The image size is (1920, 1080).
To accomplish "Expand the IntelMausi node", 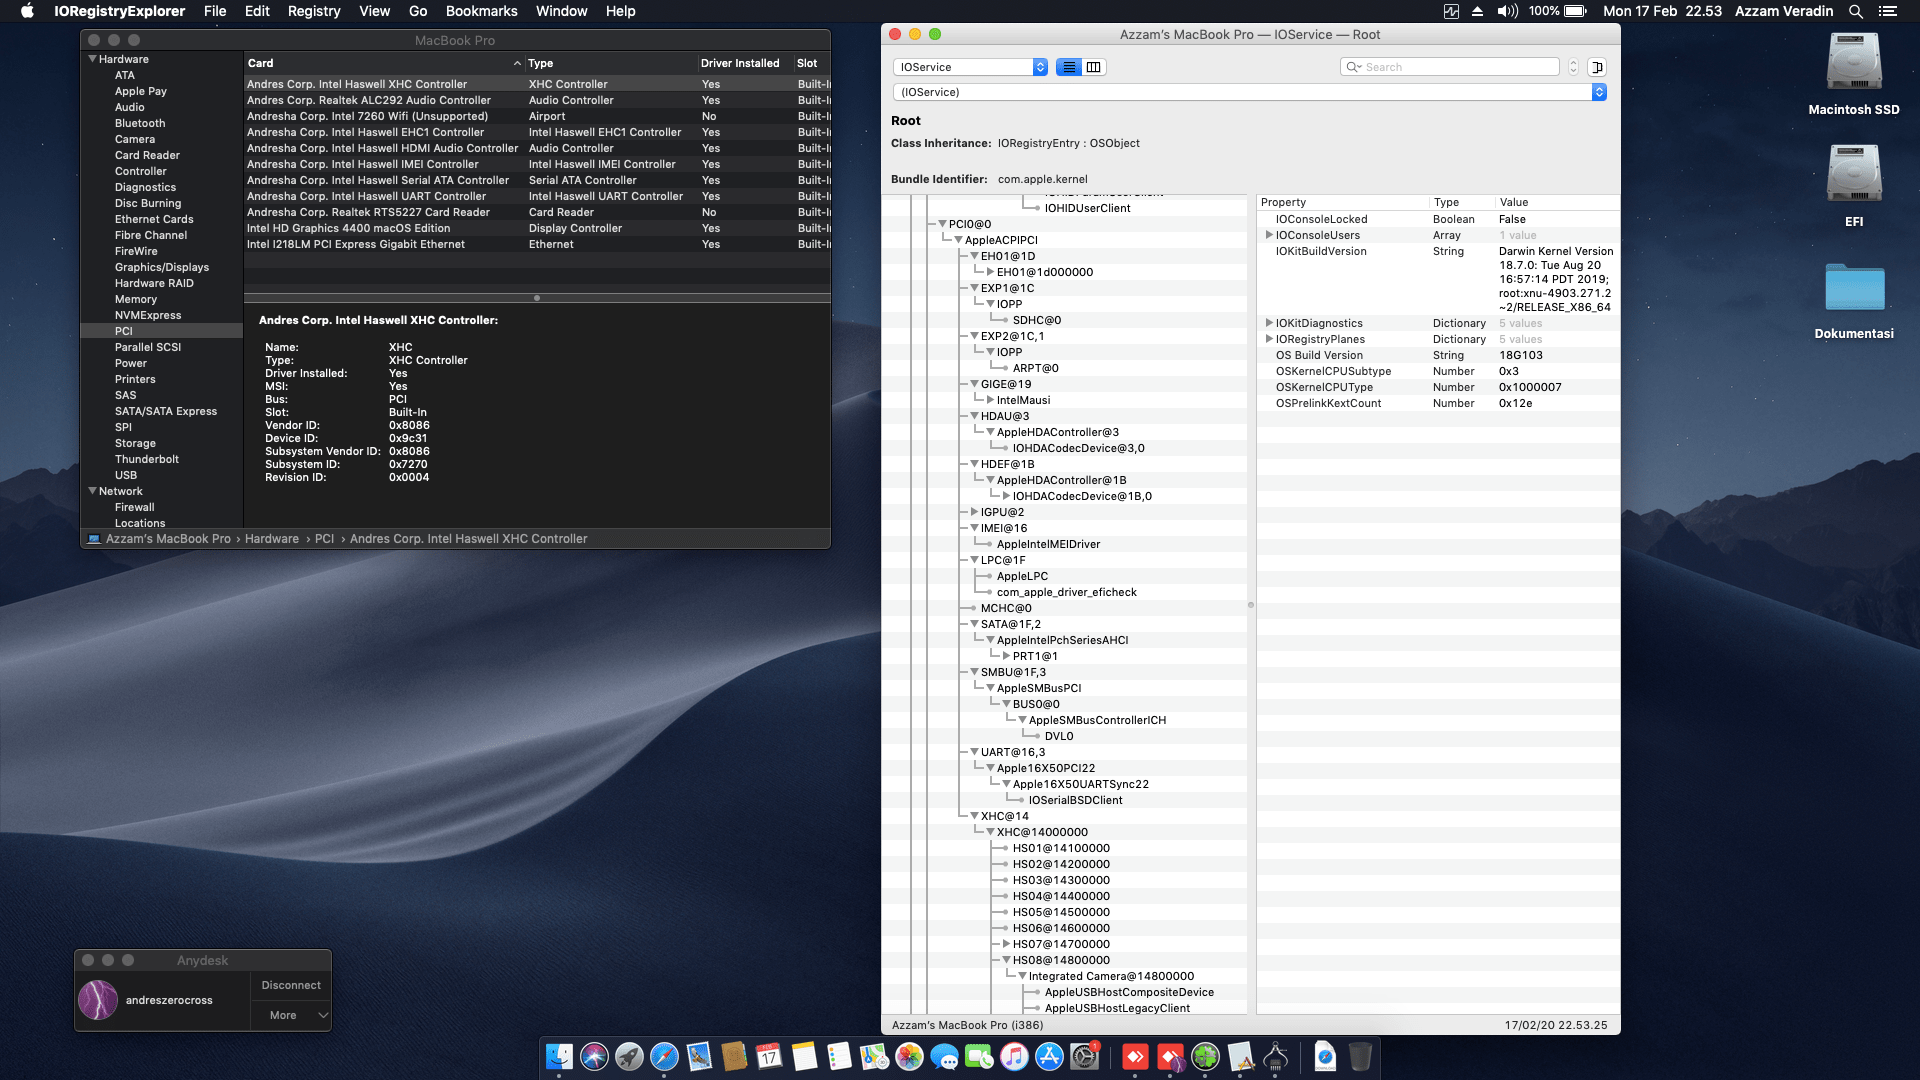I will 990,400.
